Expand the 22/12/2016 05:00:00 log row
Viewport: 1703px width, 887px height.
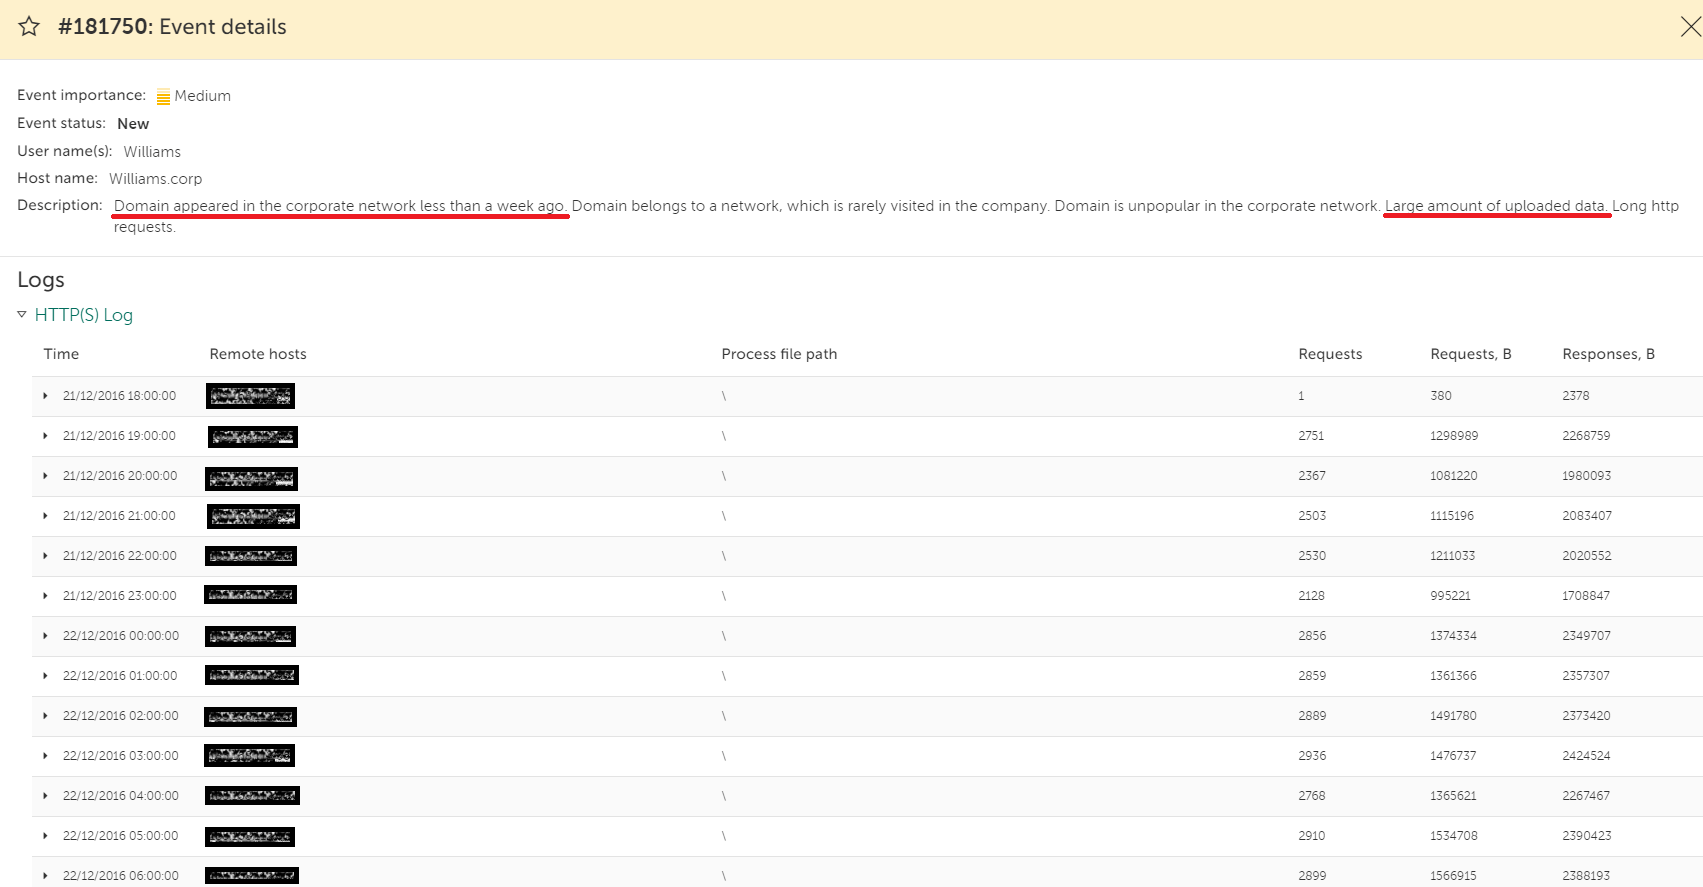tap(45, 836)
